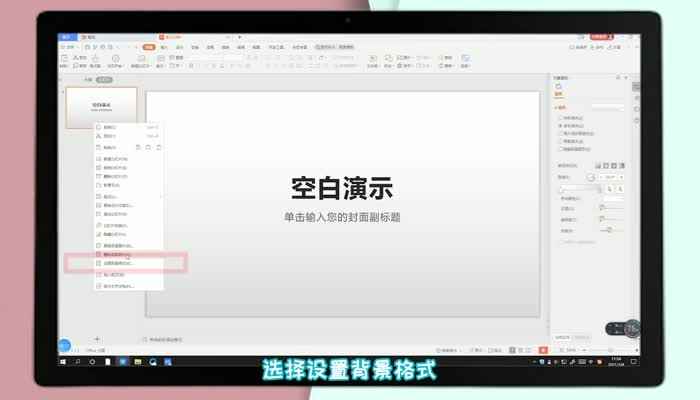The height and width of the screenshot is (400, 700).
Task: Select the 纯色填充 solid fill radio button
Action: pyautogui.click(x=561, y=118)
